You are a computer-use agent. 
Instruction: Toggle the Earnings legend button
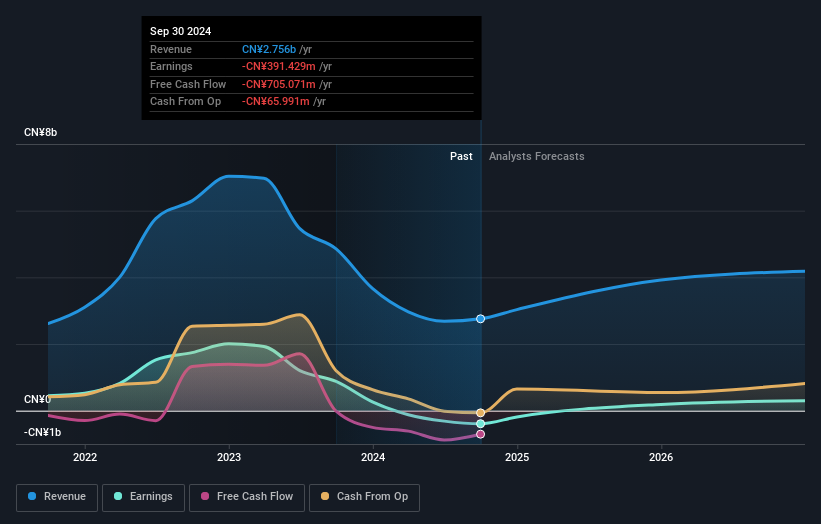(x=143, y=497)
